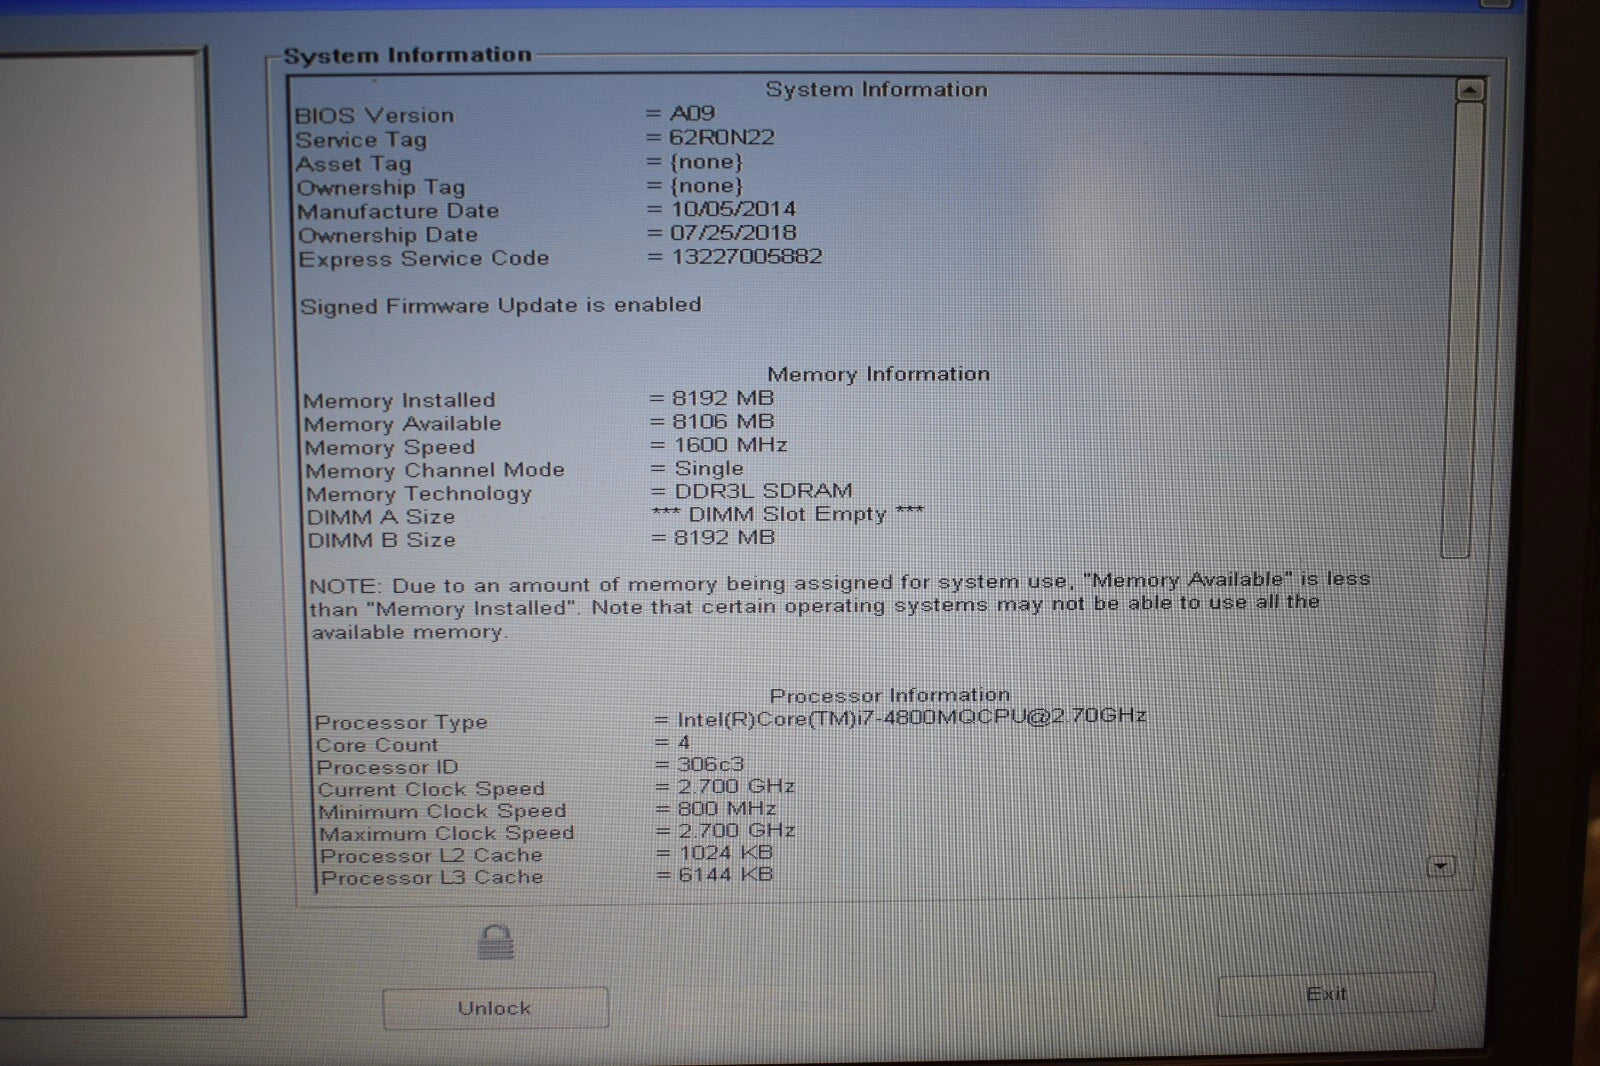Image resolution: width=1600 pixels, height=1066 pixels.
Task: Select the Memory Technology label
Action: [419, 494]
